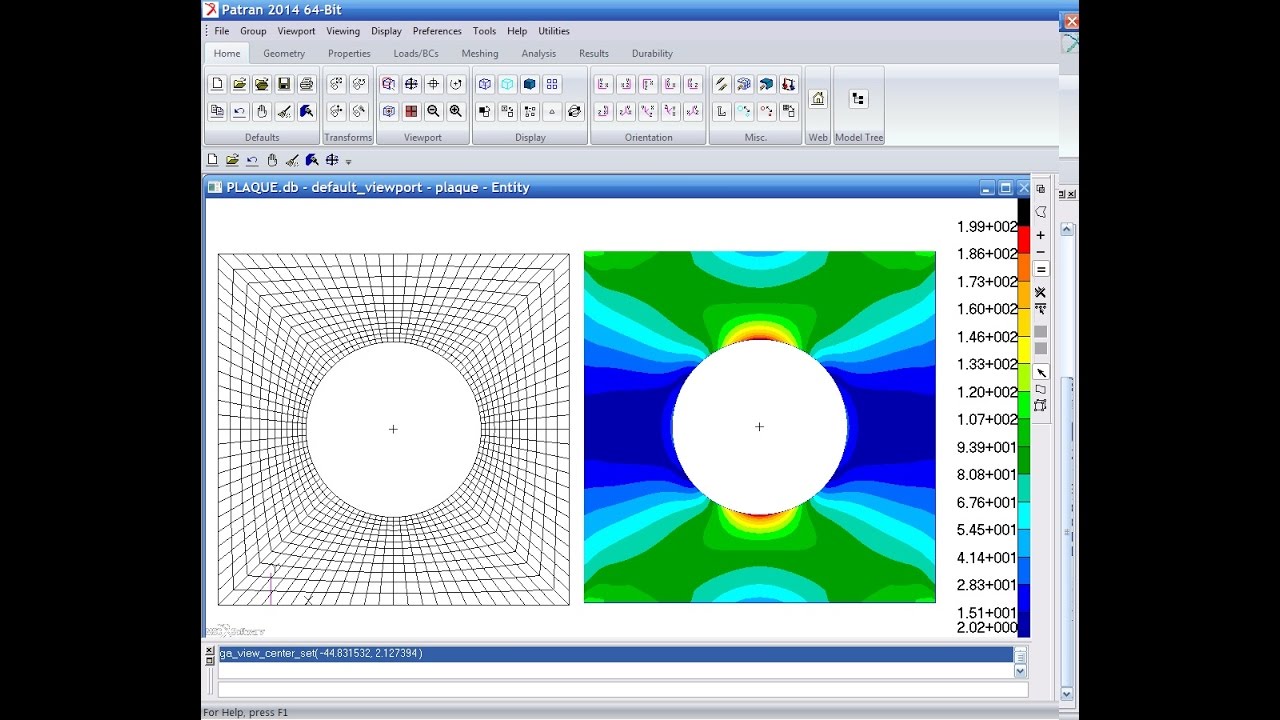Image resolution: width=1280 pixels, height=720 pixels.
Task: Click the minus icon in right vertical toolbar
Action: (1041, 252)
